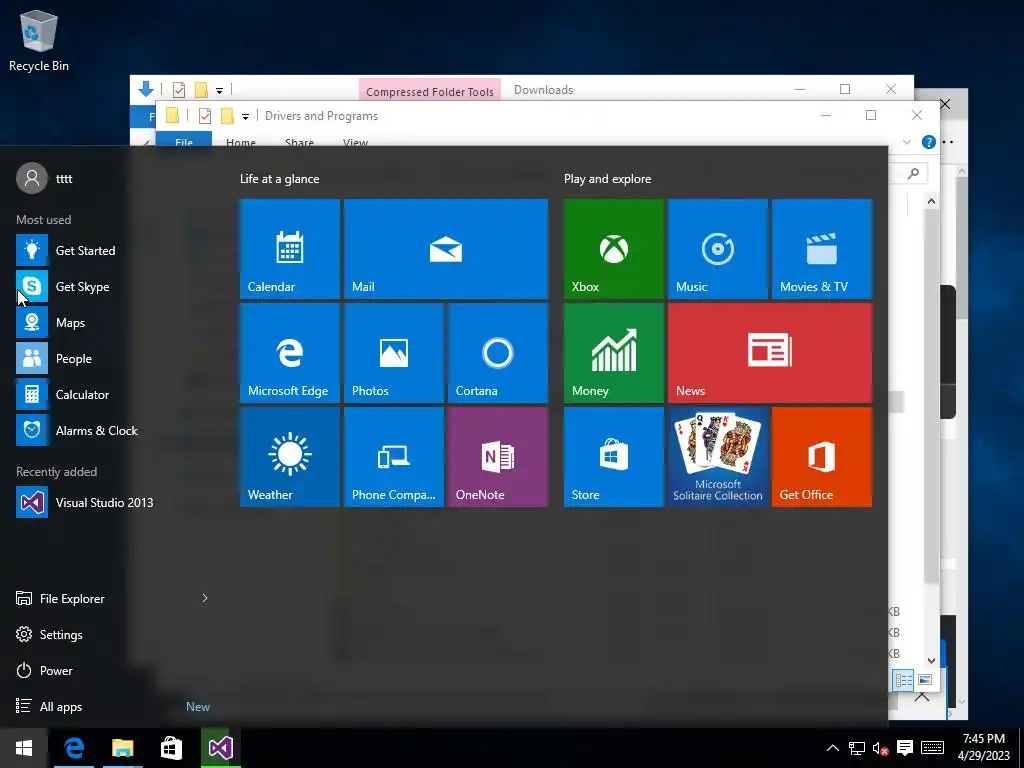Show hidden system tray icons

click(x=833, y=748)
